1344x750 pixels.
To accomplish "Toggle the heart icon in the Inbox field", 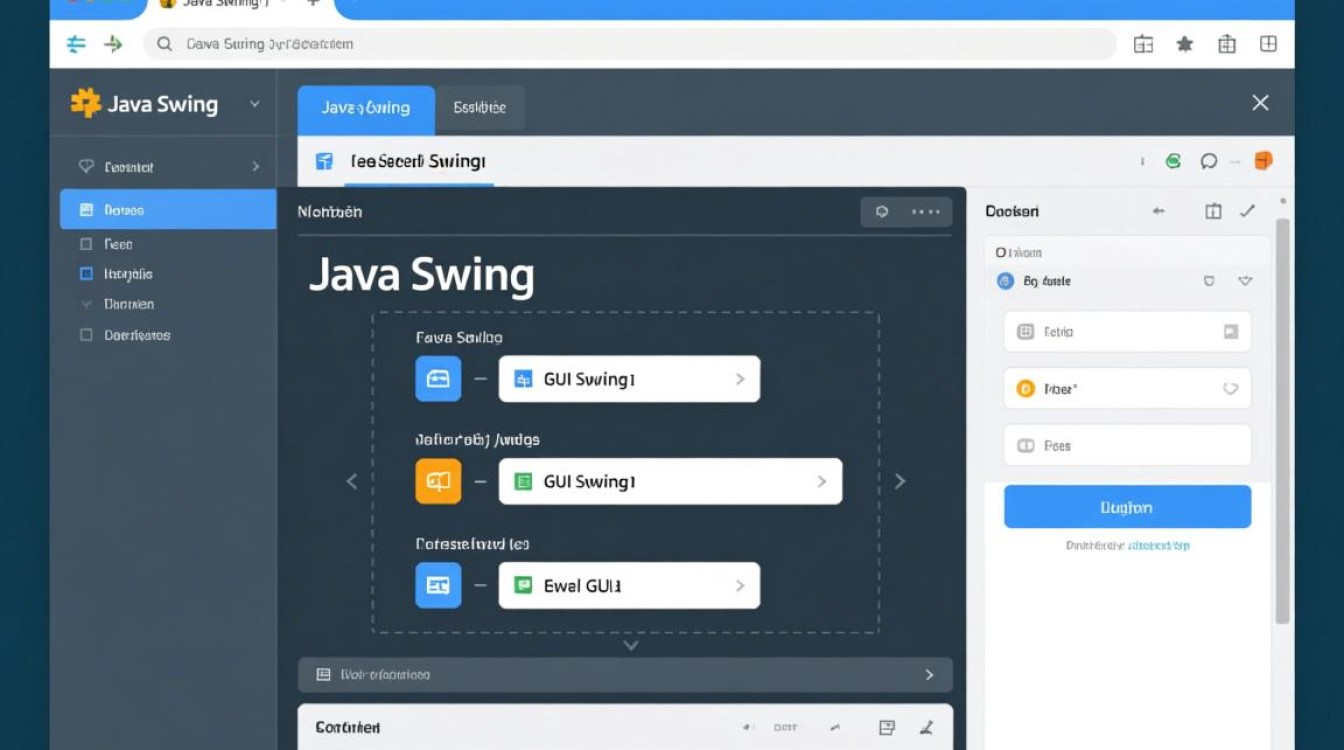I will click(1231, 388).
